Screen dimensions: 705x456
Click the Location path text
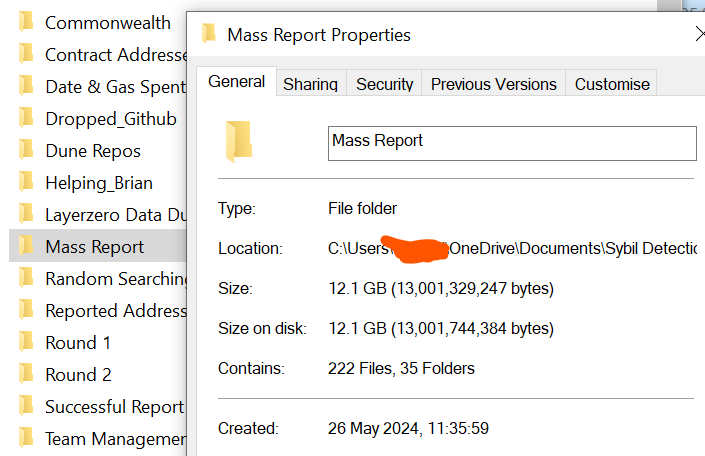(x=513, y=248)
